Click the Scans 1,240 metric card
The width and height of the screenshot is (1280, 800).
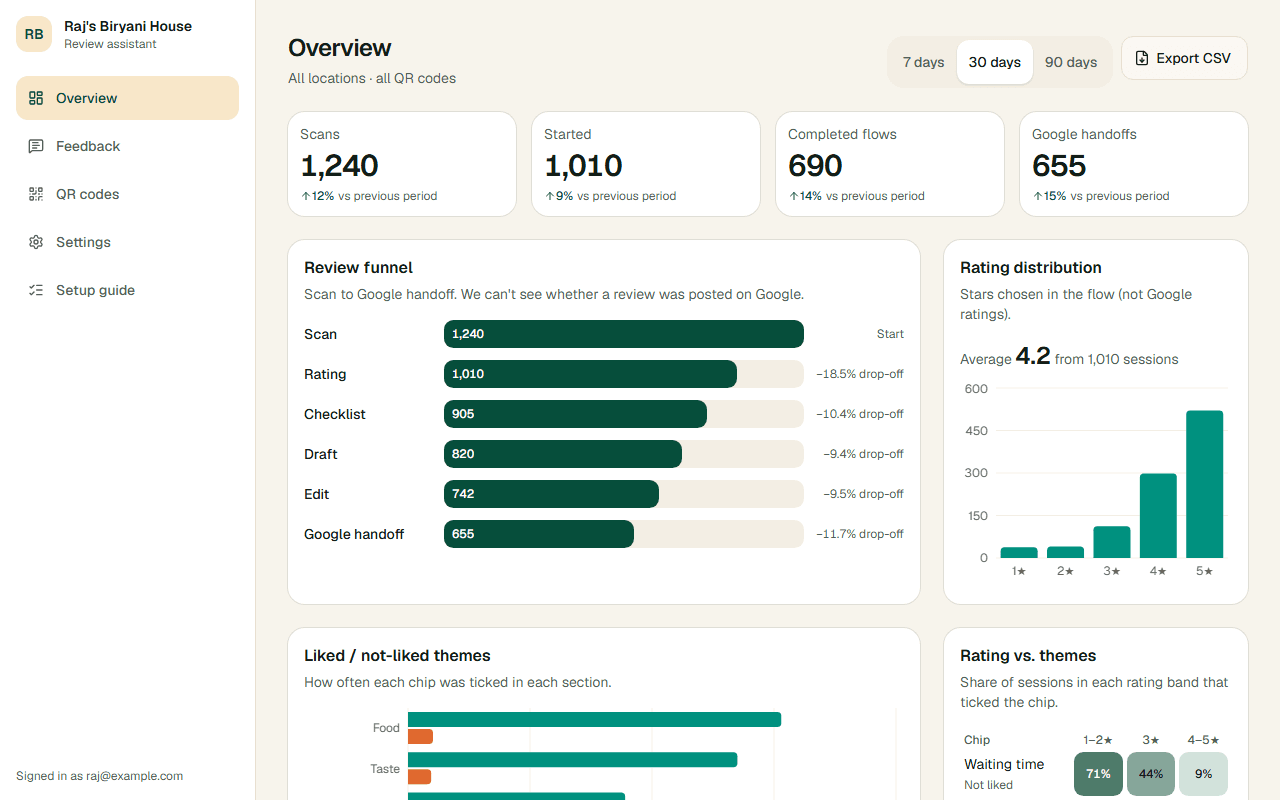tap(402, 164)
